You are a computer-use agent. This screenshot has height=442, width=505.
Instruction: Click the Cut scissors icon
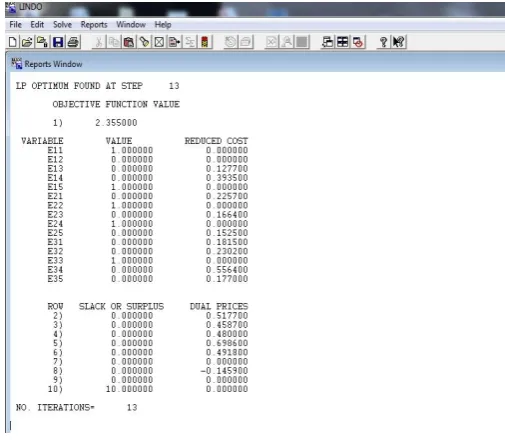click(98, 42)
